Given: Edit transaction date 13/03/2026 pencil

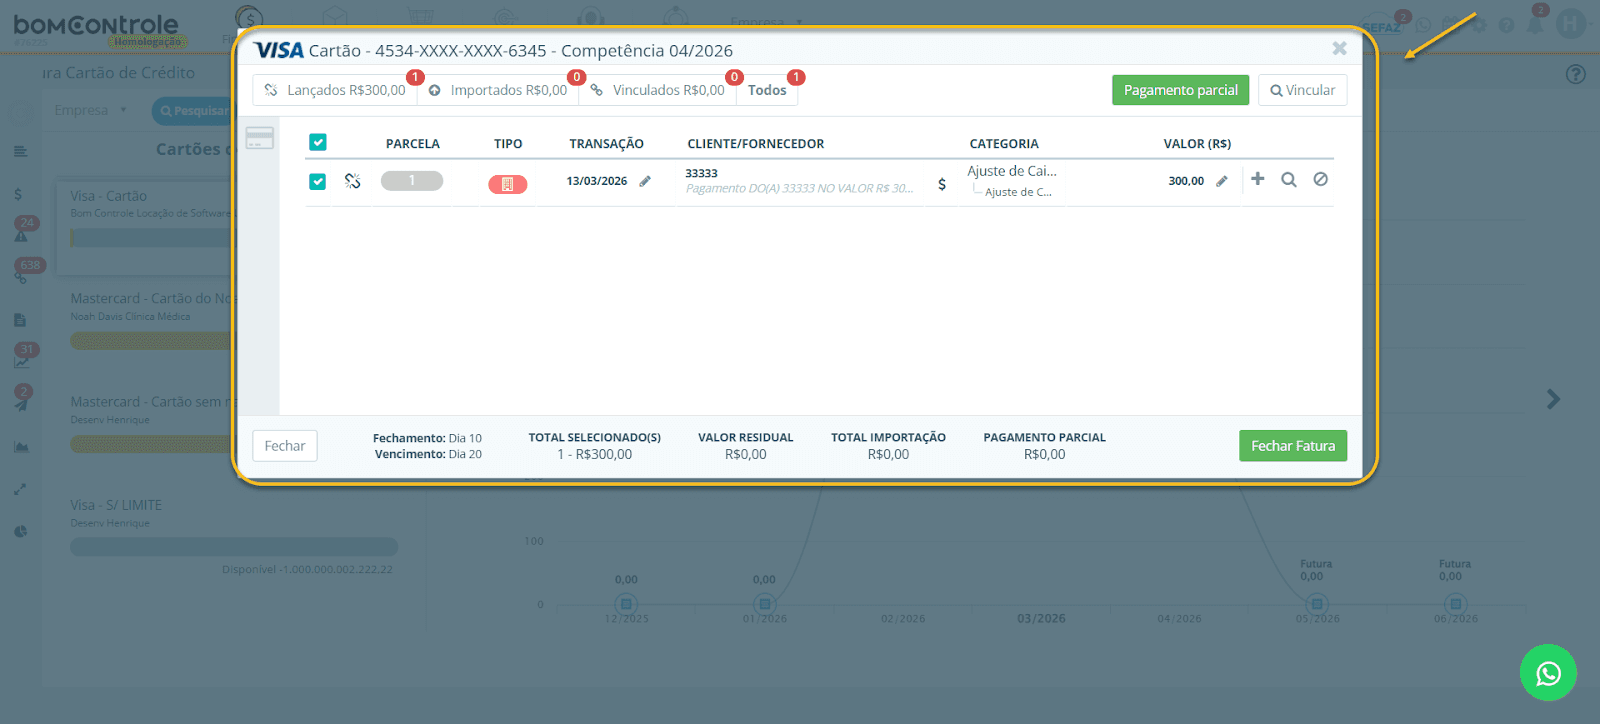Looking at the screenshot, I should [x=645, y=181].
